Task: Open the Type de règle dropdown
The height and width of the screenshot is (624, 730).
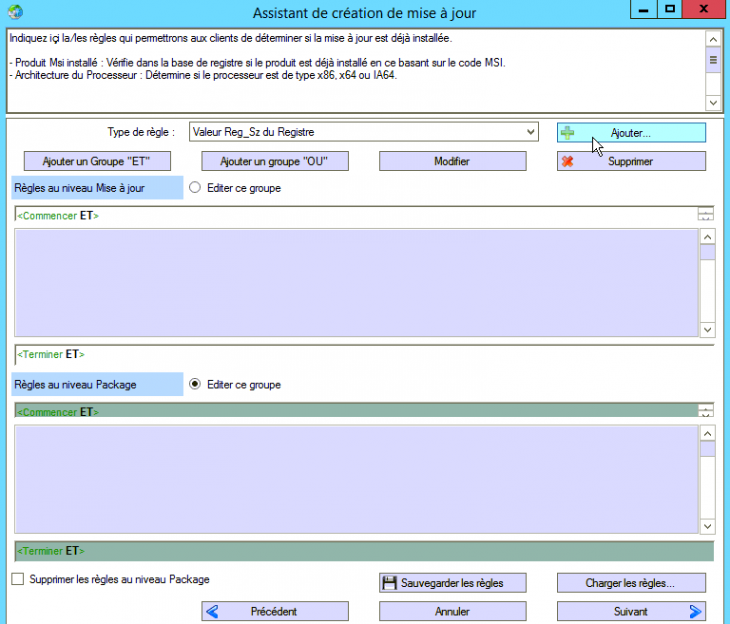Action: (x=530, y=132)
